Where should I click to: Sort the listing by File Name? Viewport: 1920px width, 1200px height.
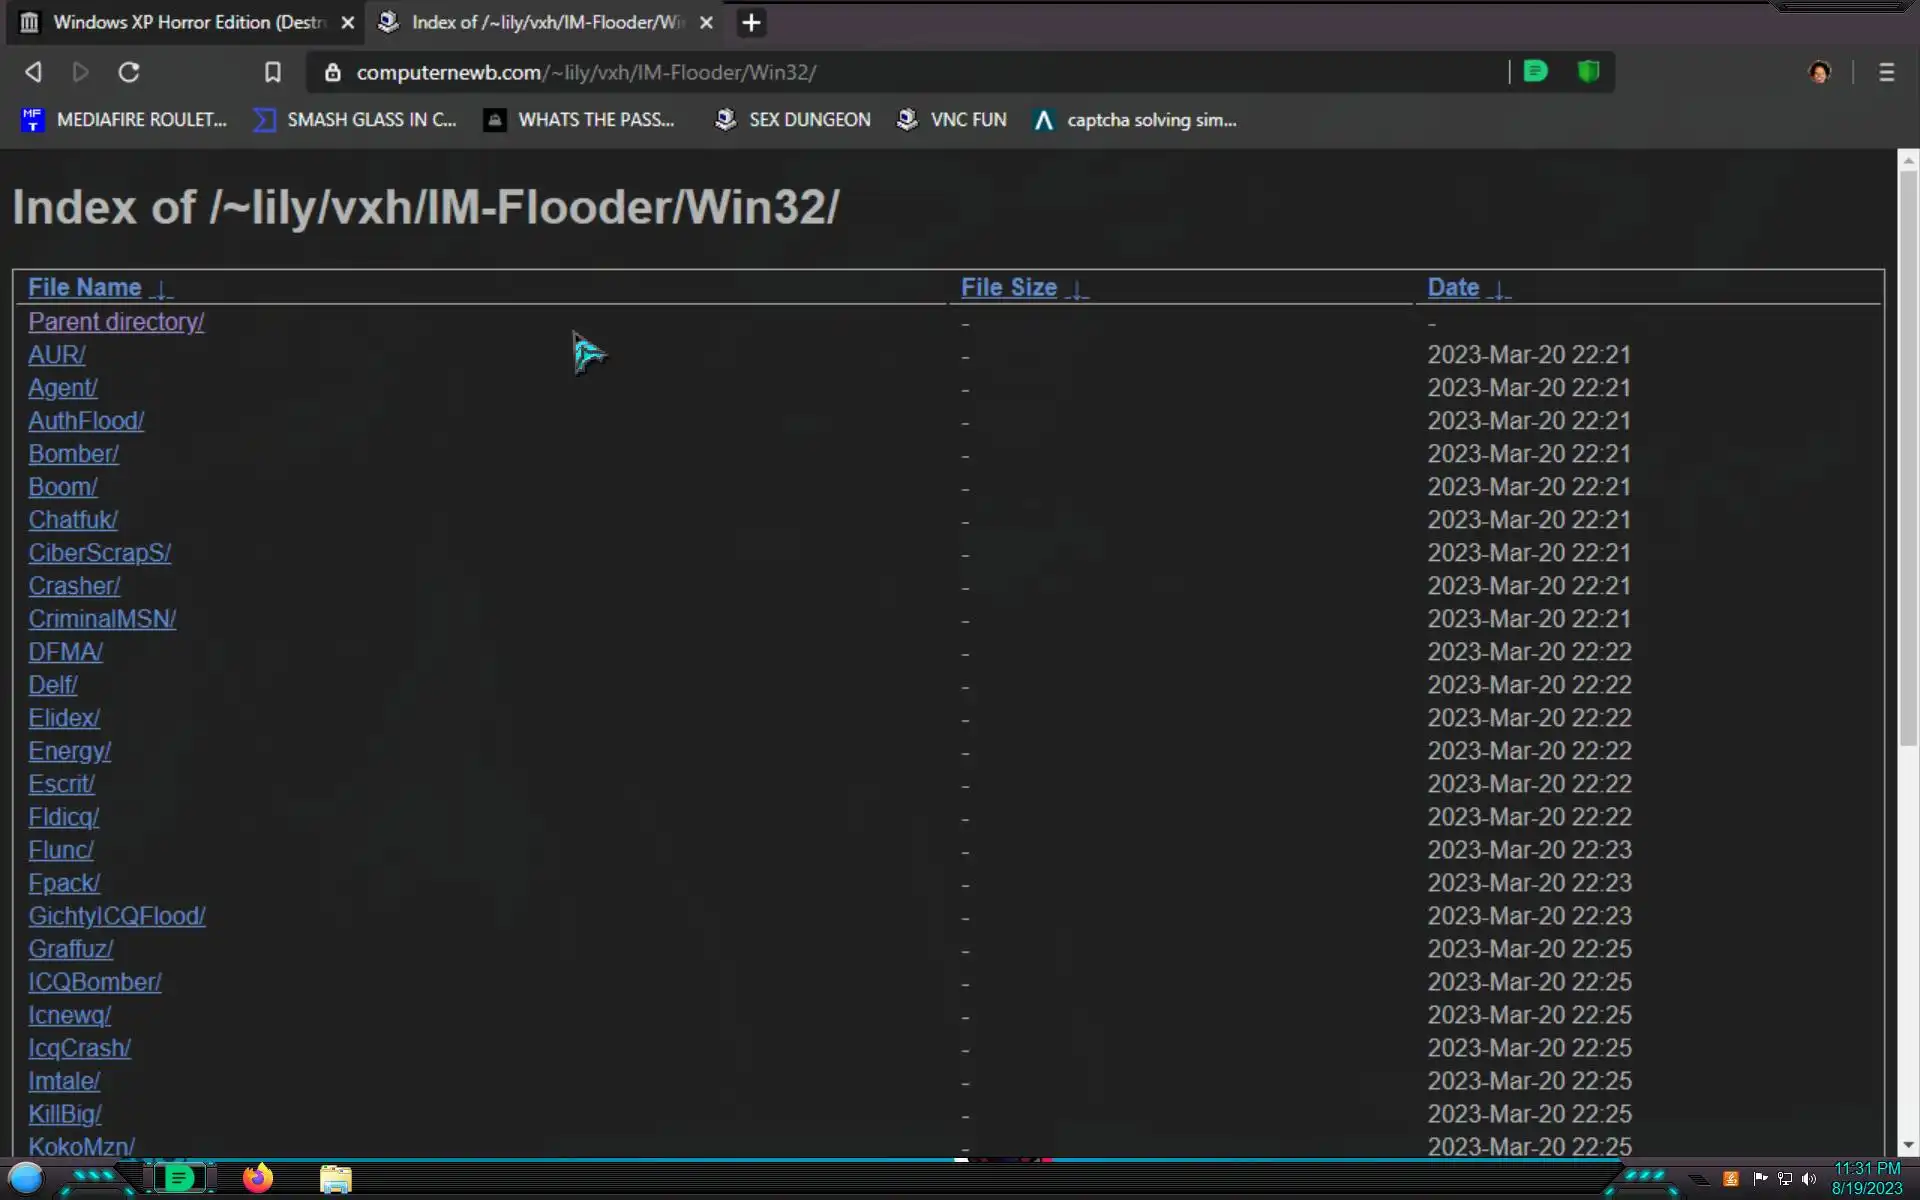point(85,288)
